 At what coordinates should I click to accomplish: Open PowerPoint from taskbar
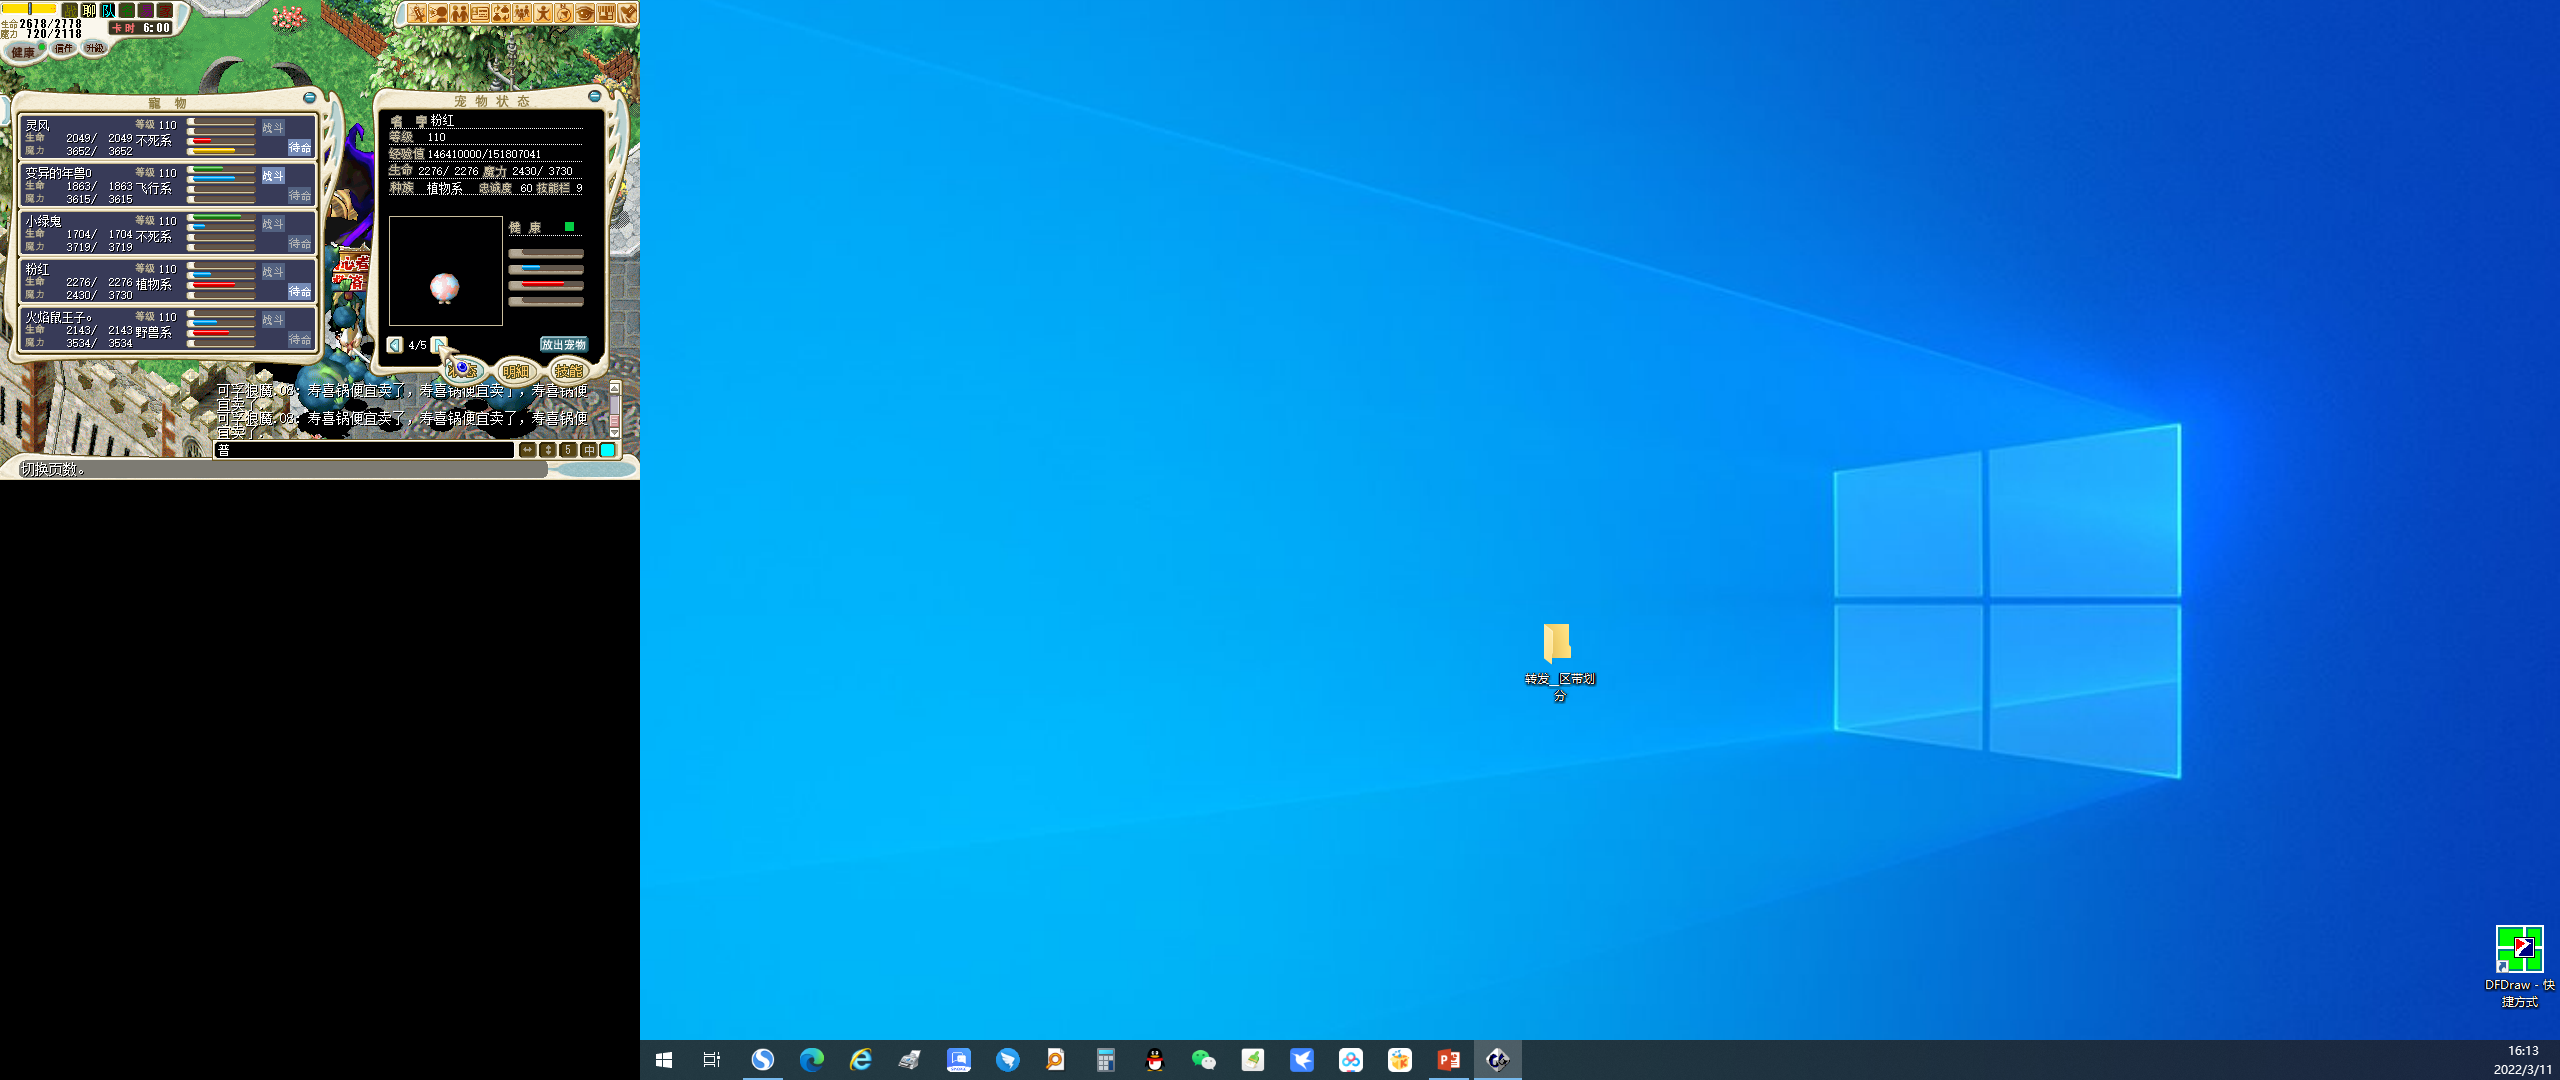1448,1060
